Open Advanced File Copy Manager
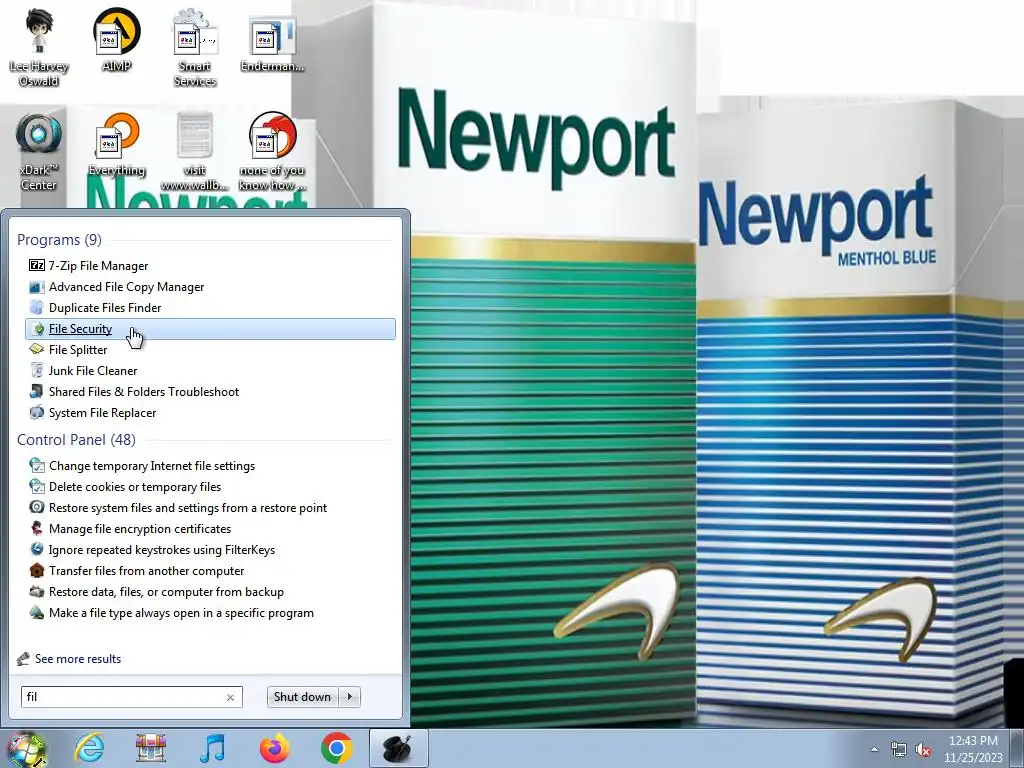This screenshot has height=768, width=1024. [210, 287]
